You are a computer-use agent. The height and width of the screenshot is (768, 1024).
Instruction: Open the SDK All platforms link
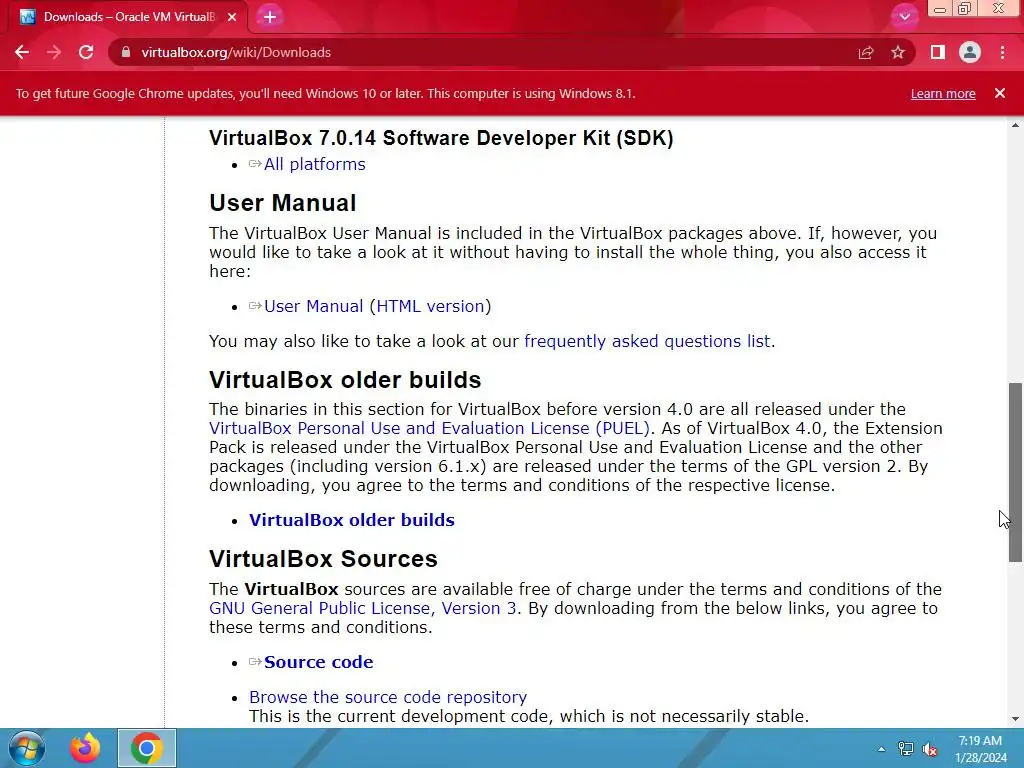coord(314,164)
